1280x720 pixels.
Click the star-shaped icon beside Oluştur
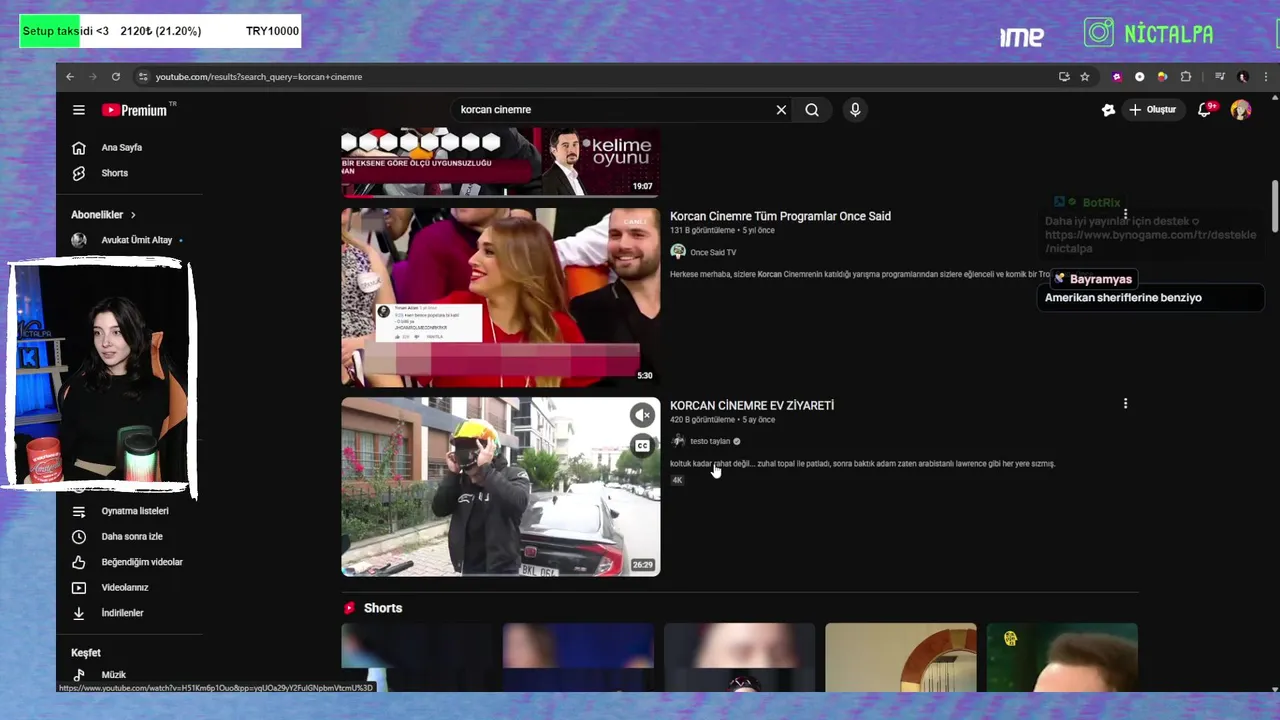pos(1108,110)
